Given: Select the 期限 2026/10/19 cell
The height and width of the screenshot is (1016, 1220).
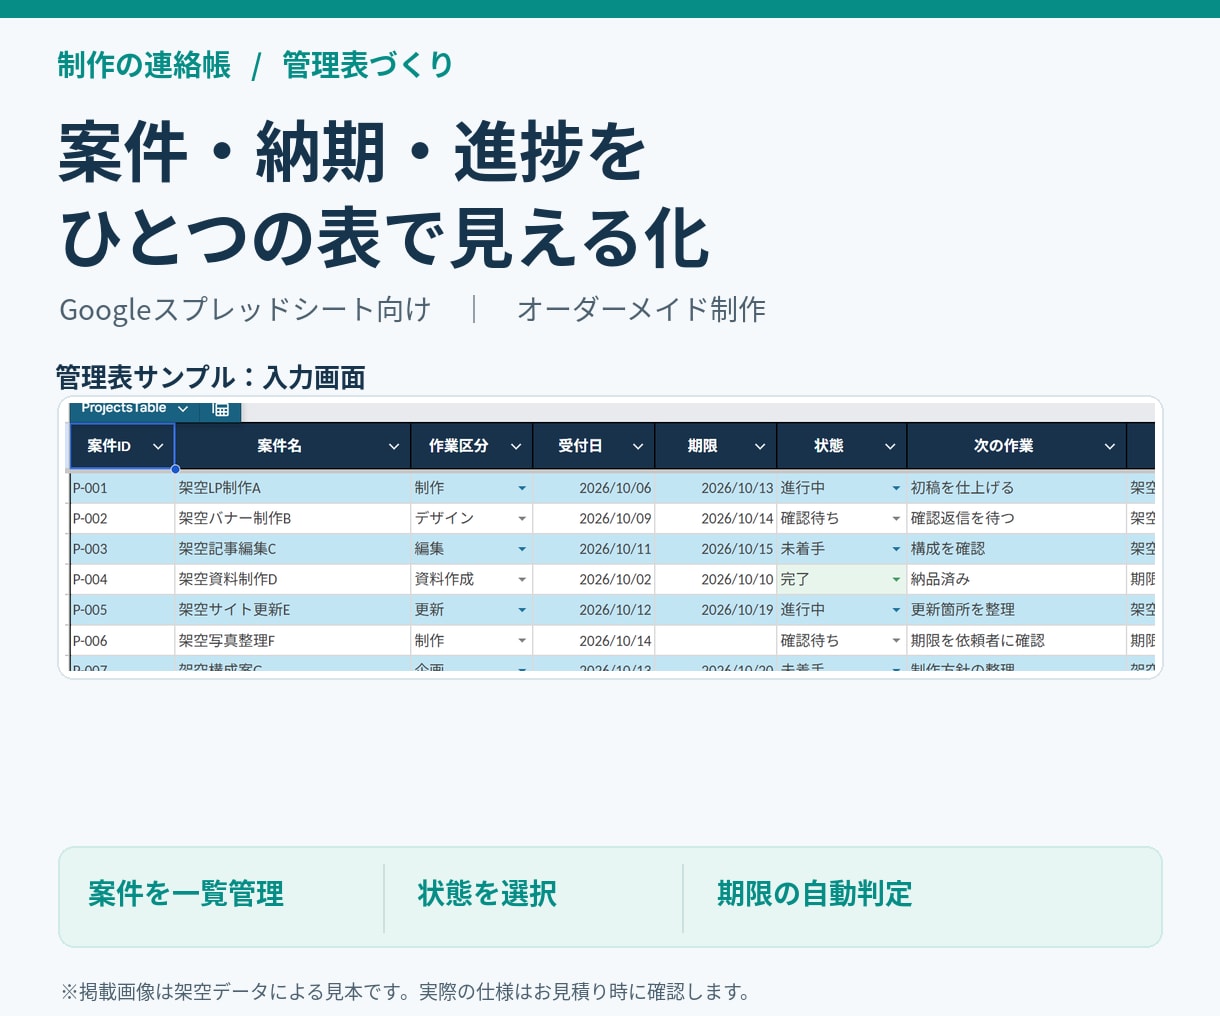Looking at the screenshot, I should pyautogui.click(x=716, y=610).
